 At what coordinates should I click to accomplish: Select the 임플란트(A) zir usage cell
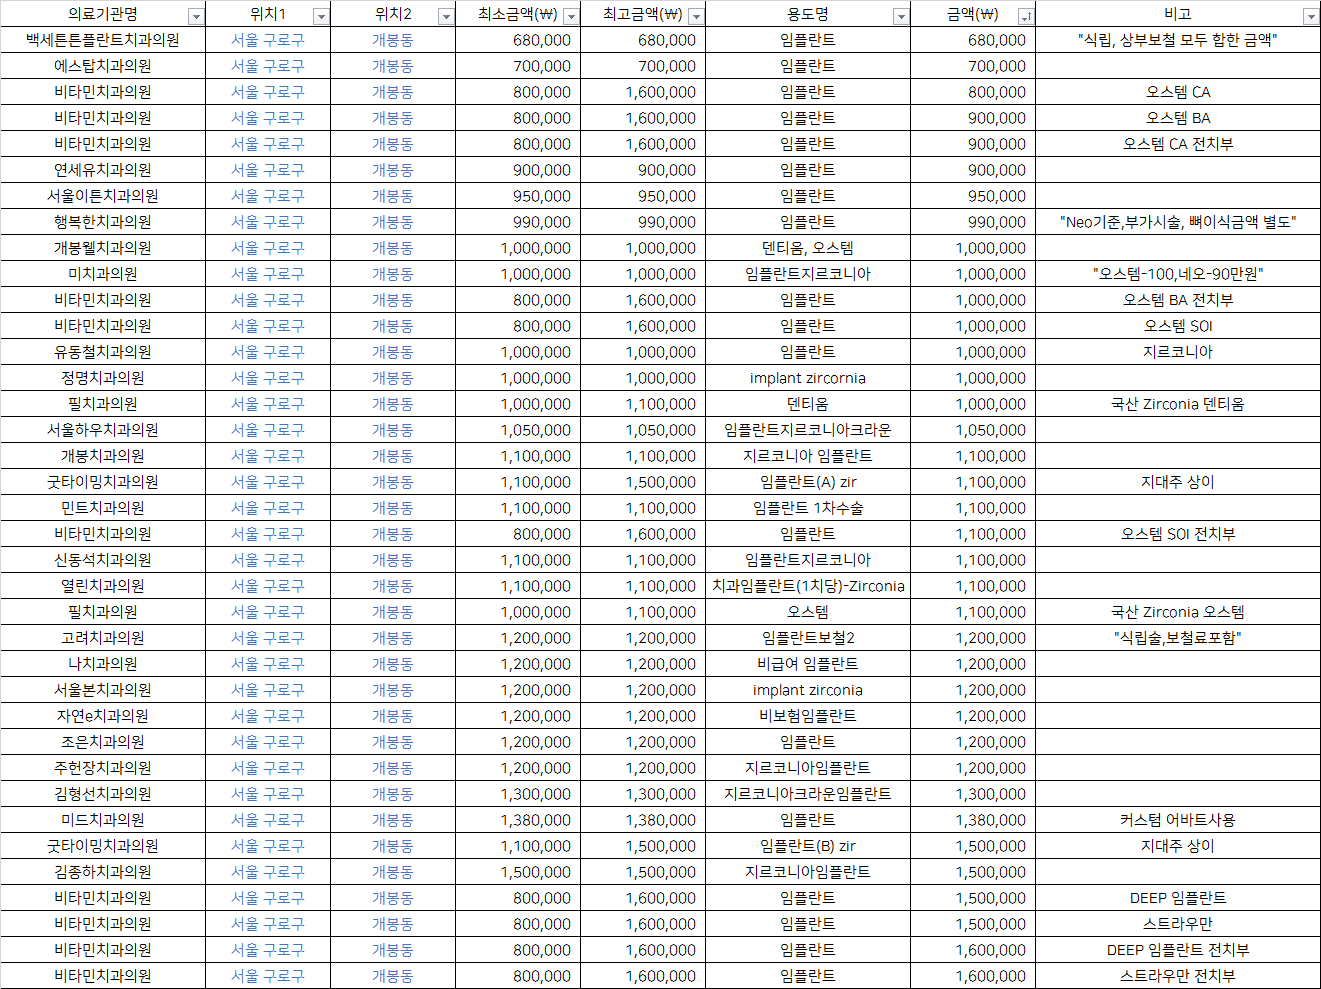click(808, 482)
